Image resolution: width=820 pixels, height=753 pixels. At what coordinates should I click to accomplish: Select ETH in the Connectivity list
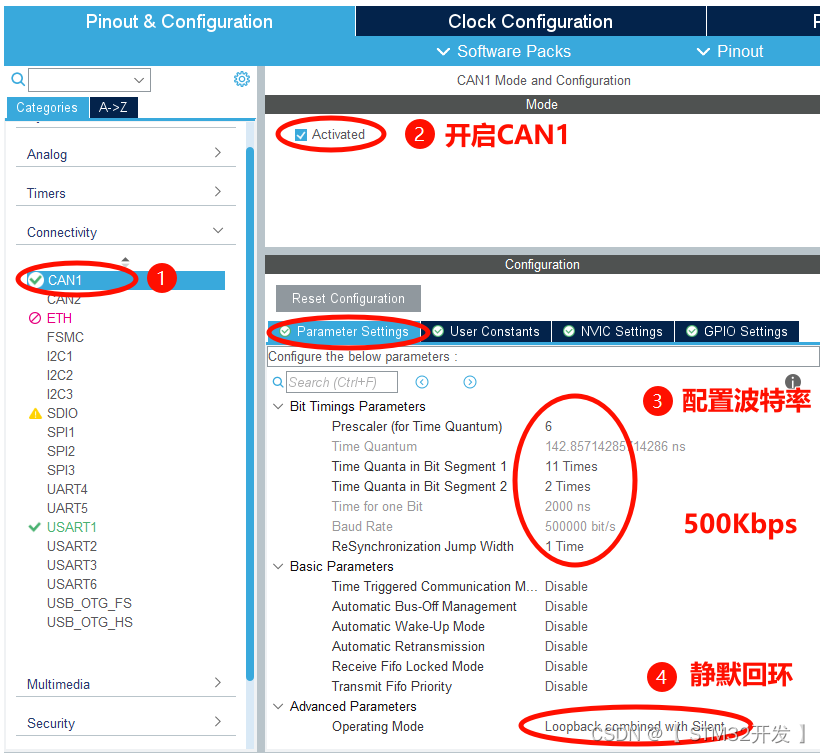coord(59,318)
